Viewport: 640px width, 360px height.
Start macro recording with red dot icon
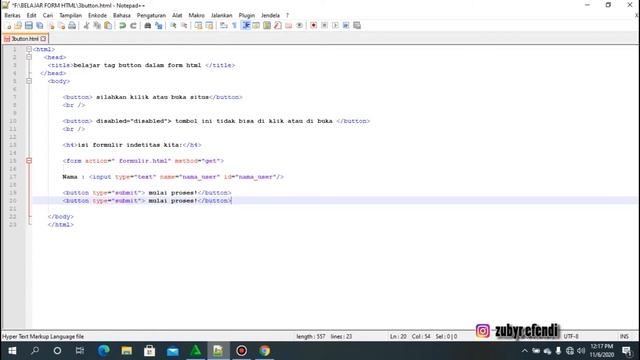click(x=313, y=26)
